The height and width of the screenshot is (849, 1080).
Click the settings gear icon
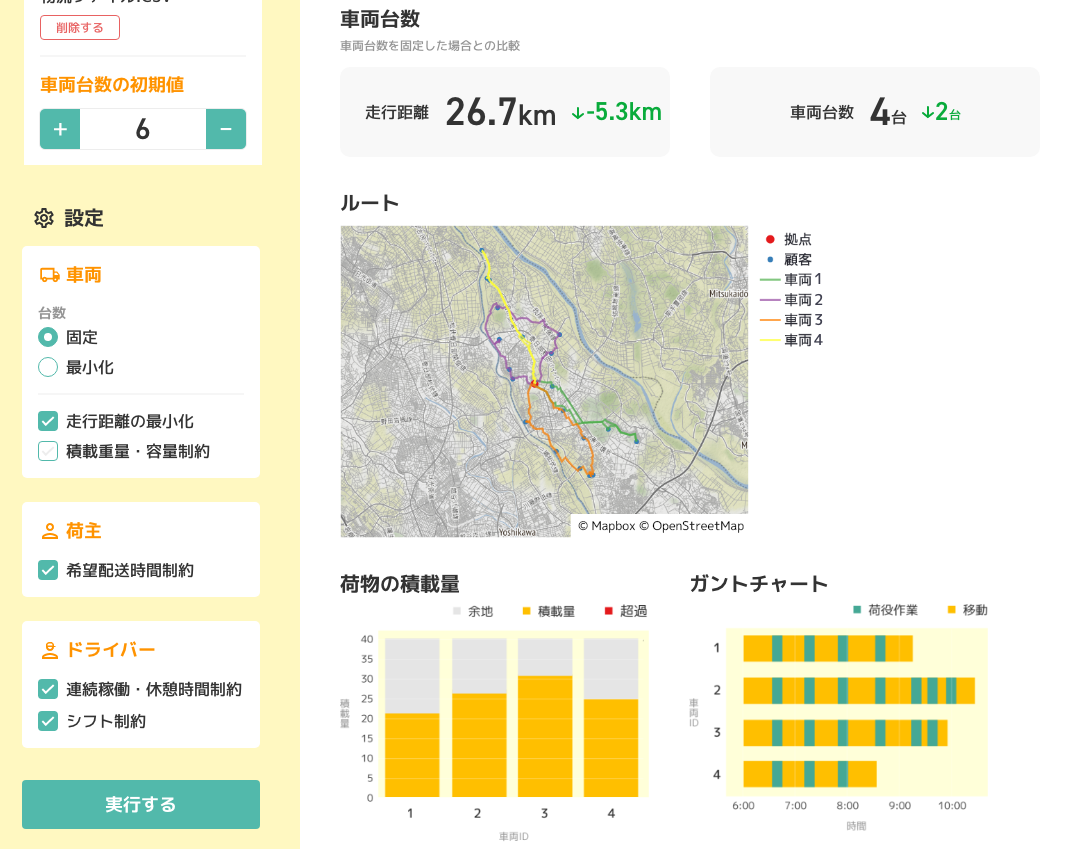coord(44,218)
